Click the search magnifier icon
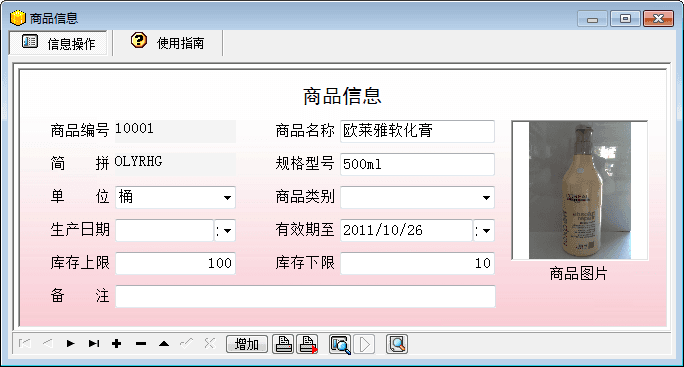Screen dimensions: 684x367 pos(397,344)
